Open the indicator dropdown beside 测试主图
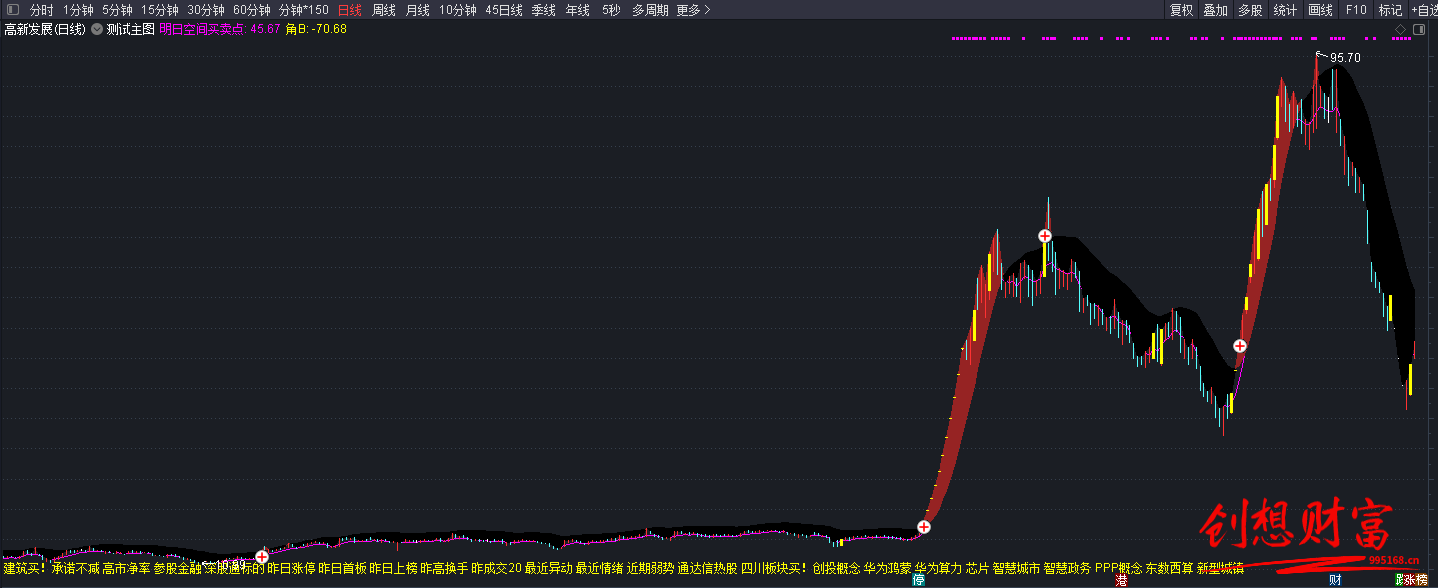Screen dimensions: 1438x588 (97, 29)
